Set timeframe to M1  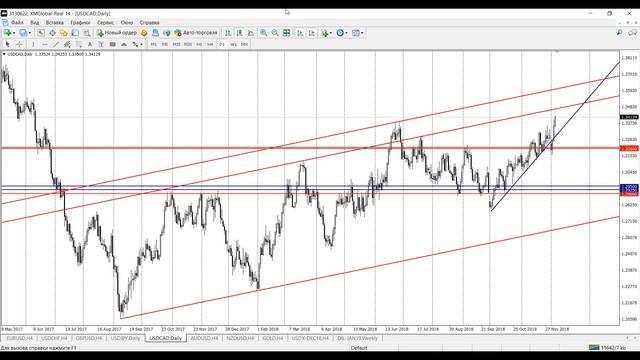click(x=153, y=44)
